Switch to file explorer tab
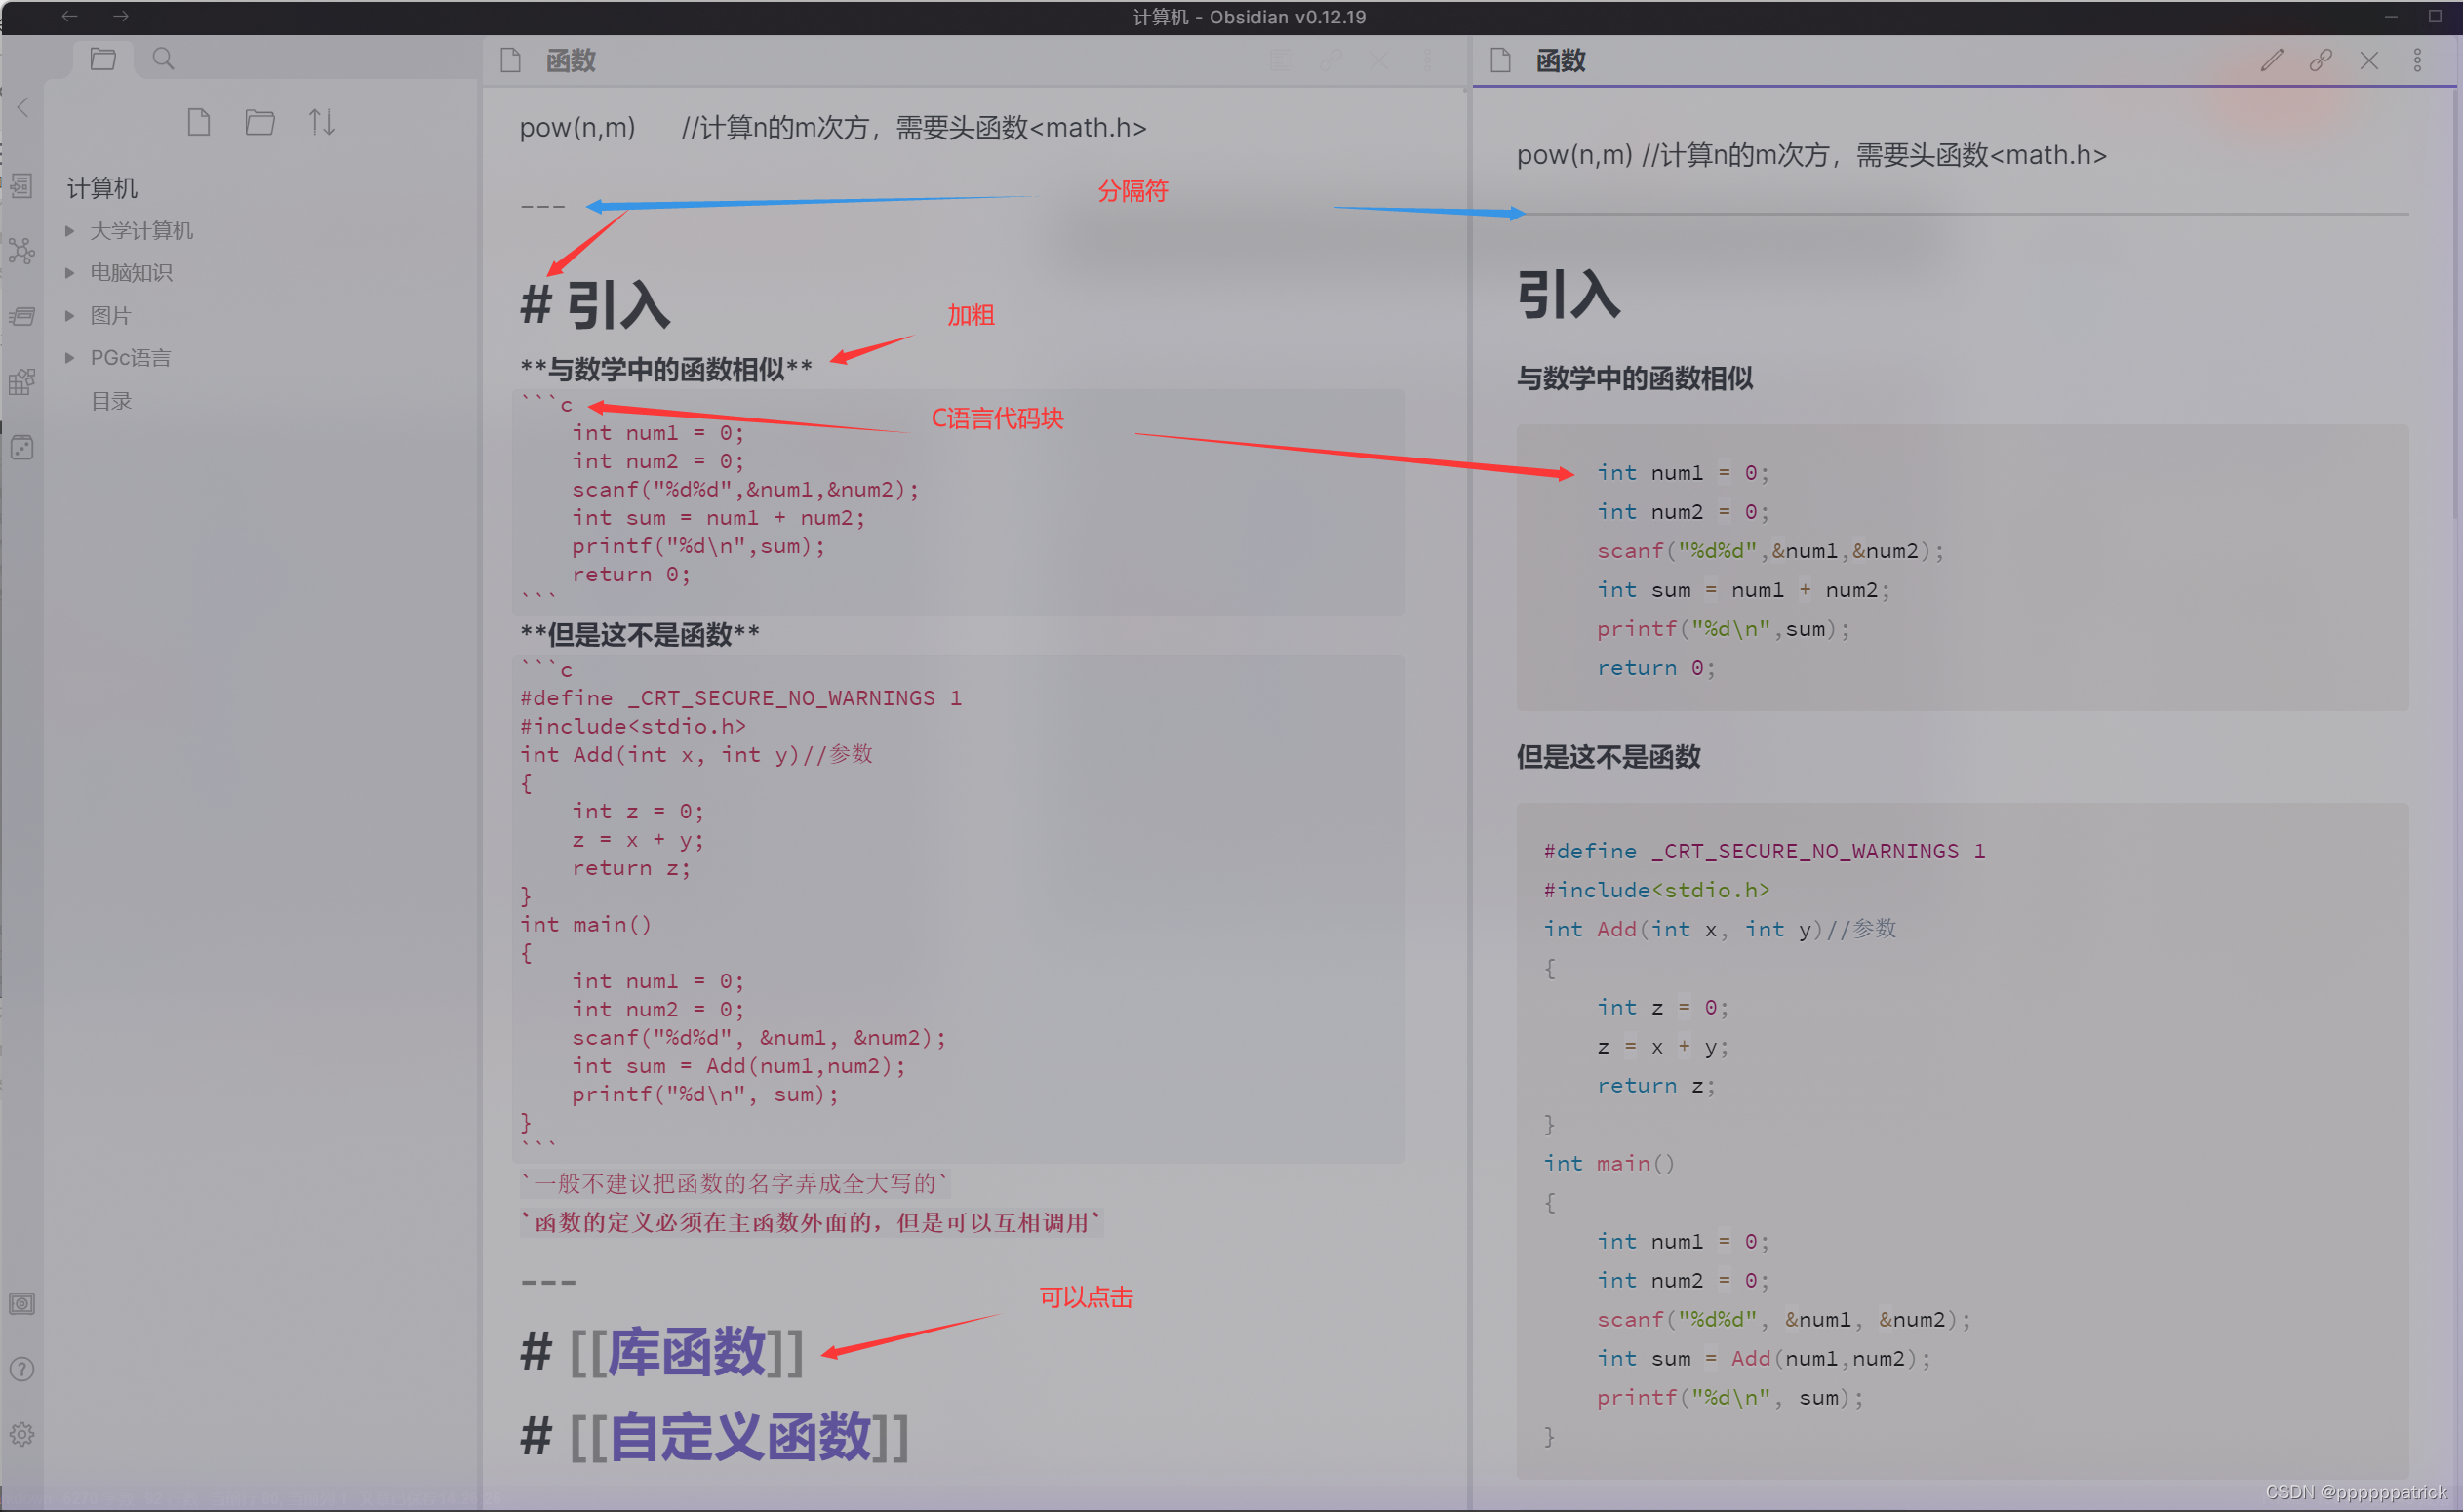The height and width of the screenshot is (1512, 2463). pos(103,59)
